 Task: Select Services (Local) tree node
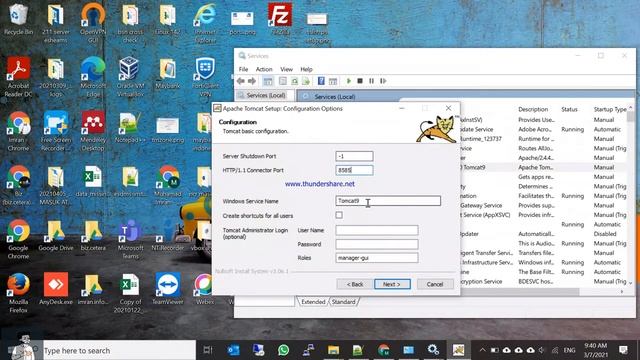click(x=266, y=95)
